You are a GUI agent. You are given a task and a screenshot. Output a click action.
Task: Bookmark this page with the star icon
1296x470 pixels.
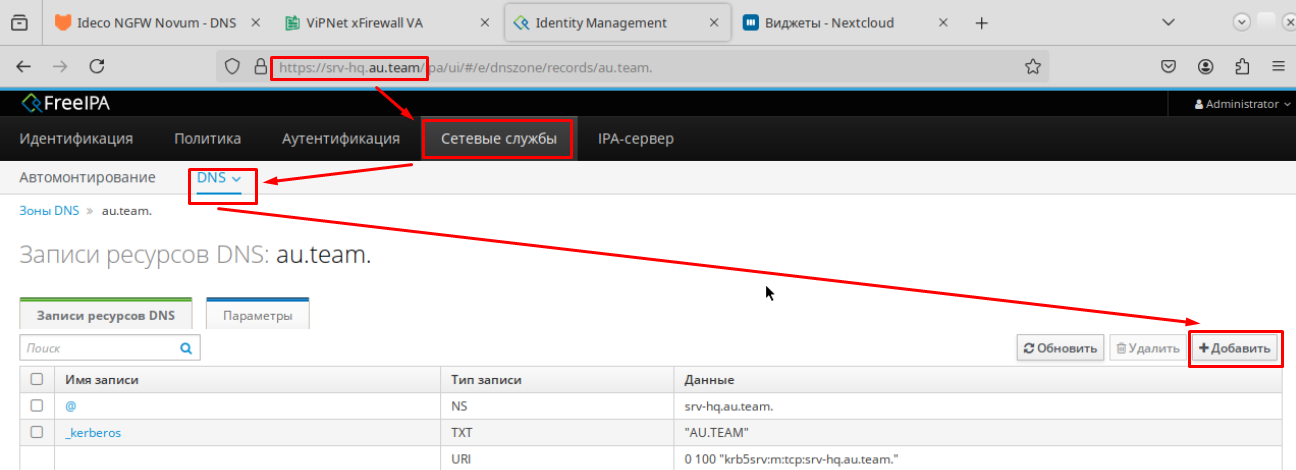click(x=1033, y=66)
